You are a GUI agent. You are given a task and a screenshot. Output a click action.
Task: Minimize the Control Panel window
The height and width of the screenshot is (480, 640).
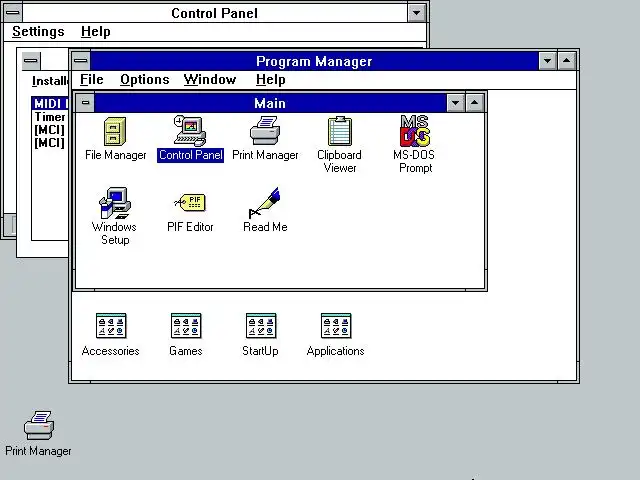(416, 13)
